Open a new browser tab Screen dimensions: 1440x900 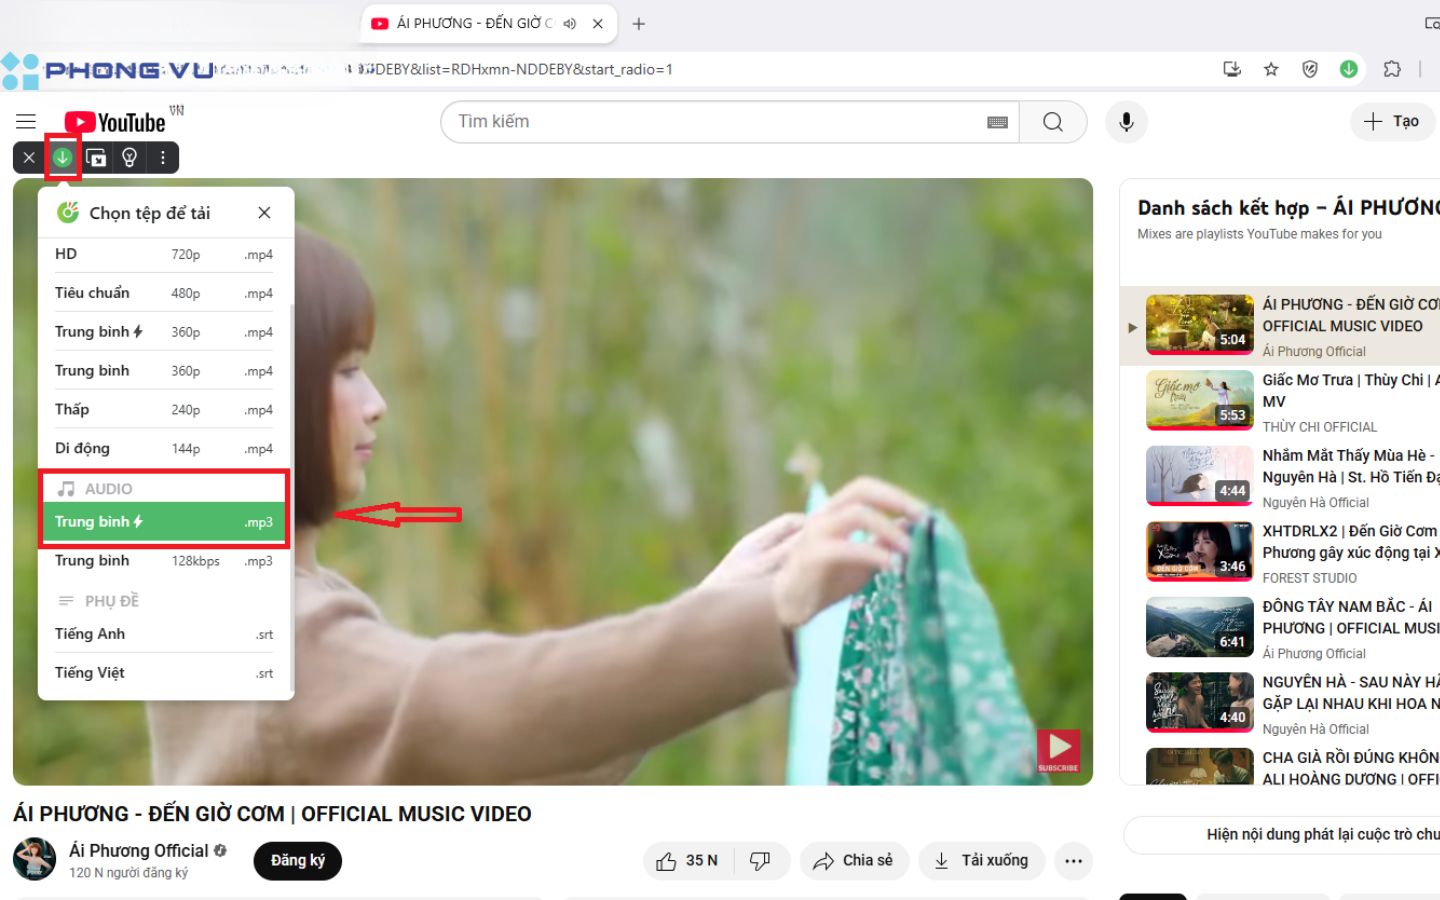tap(638, 23)
